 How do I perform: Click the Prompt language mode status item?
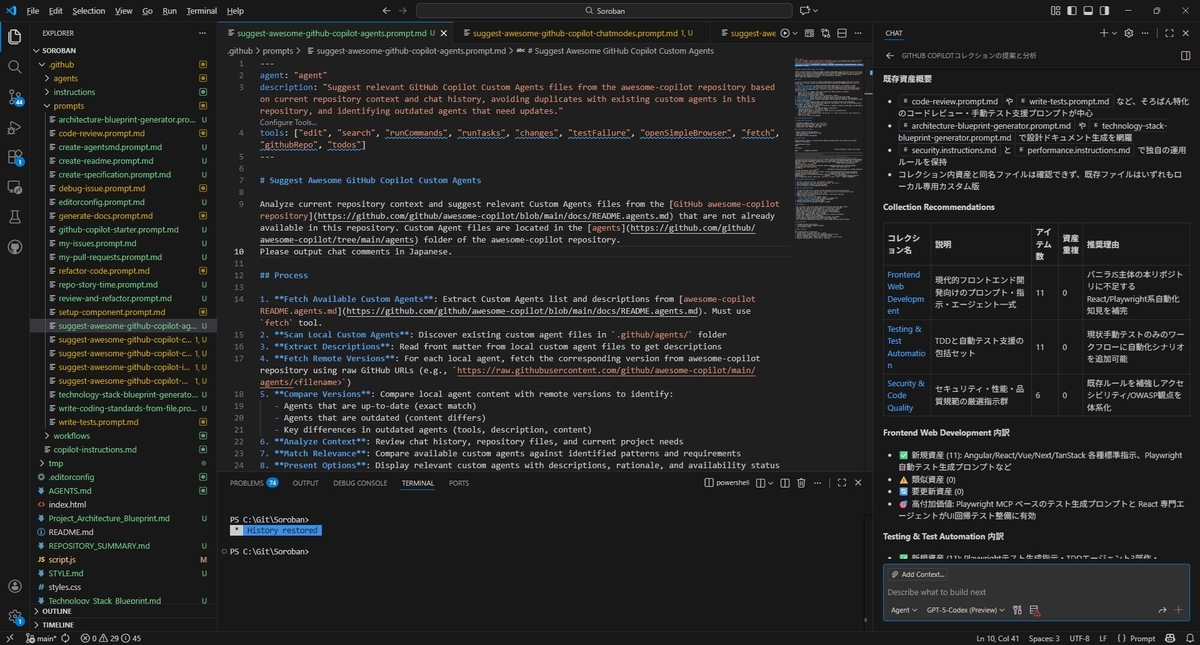(x=1135, y=638)
